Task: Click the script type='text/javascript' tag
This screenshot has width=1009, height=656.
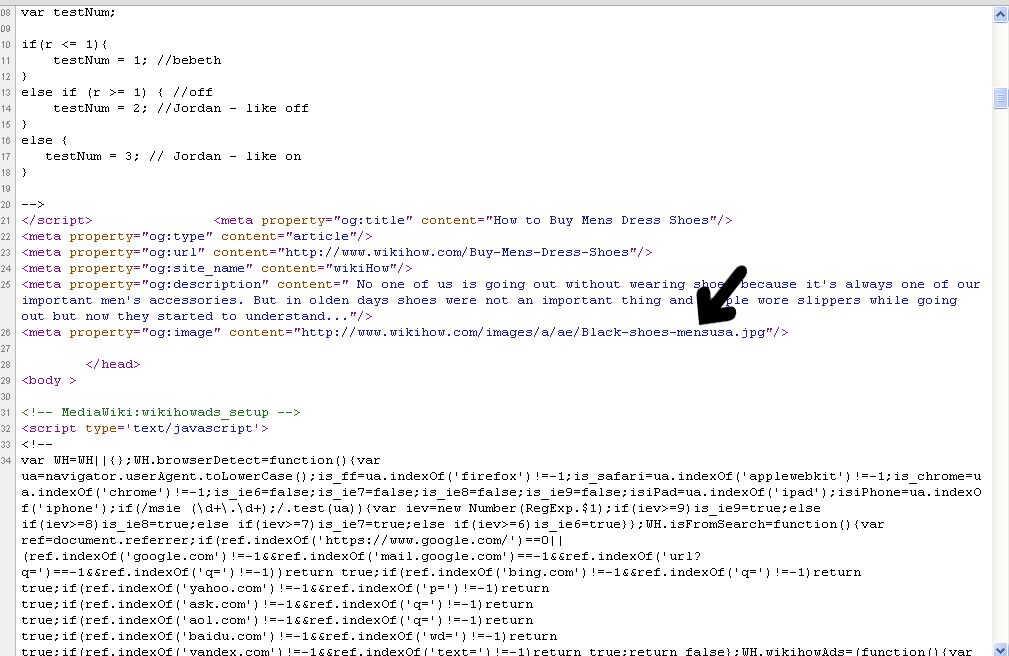Action: (x=145, y=429)
